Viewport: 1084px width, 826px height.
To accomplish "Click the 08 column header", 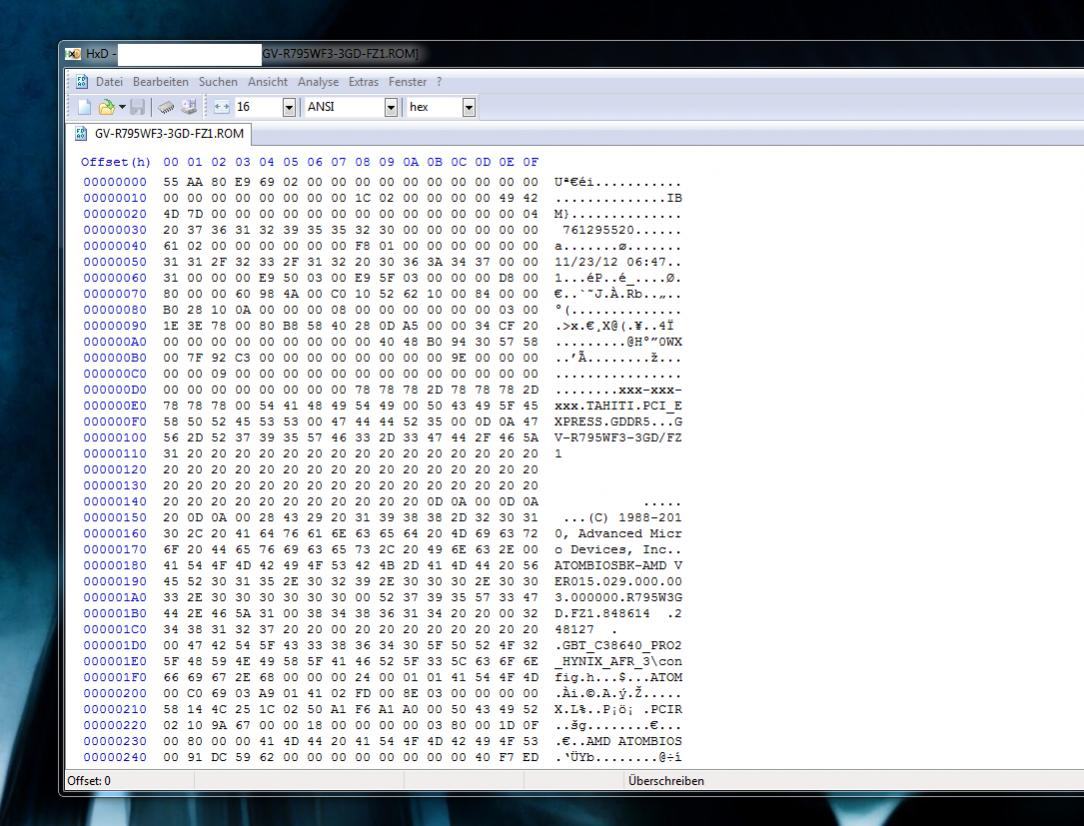I will (362, 162).
